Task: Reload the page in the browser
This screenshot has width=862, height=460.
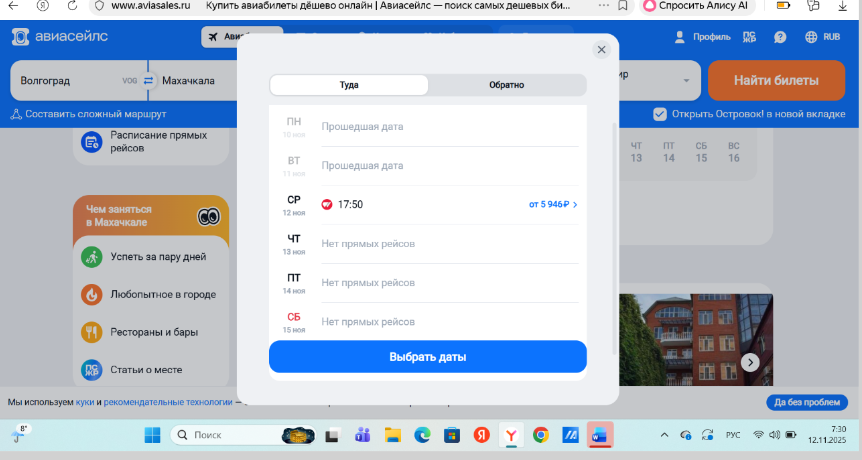Action: pos(72,6)
